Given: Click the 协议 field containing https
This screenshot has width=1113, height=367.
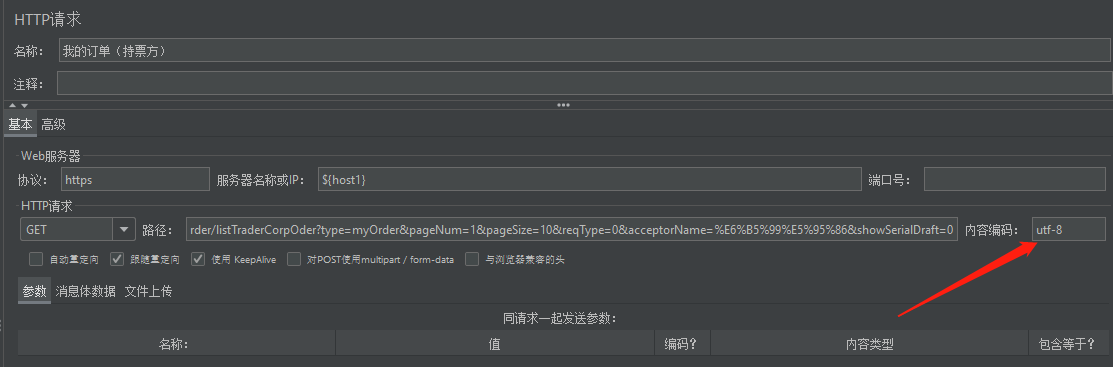Looking at the screenshot, I should point(136,180).
